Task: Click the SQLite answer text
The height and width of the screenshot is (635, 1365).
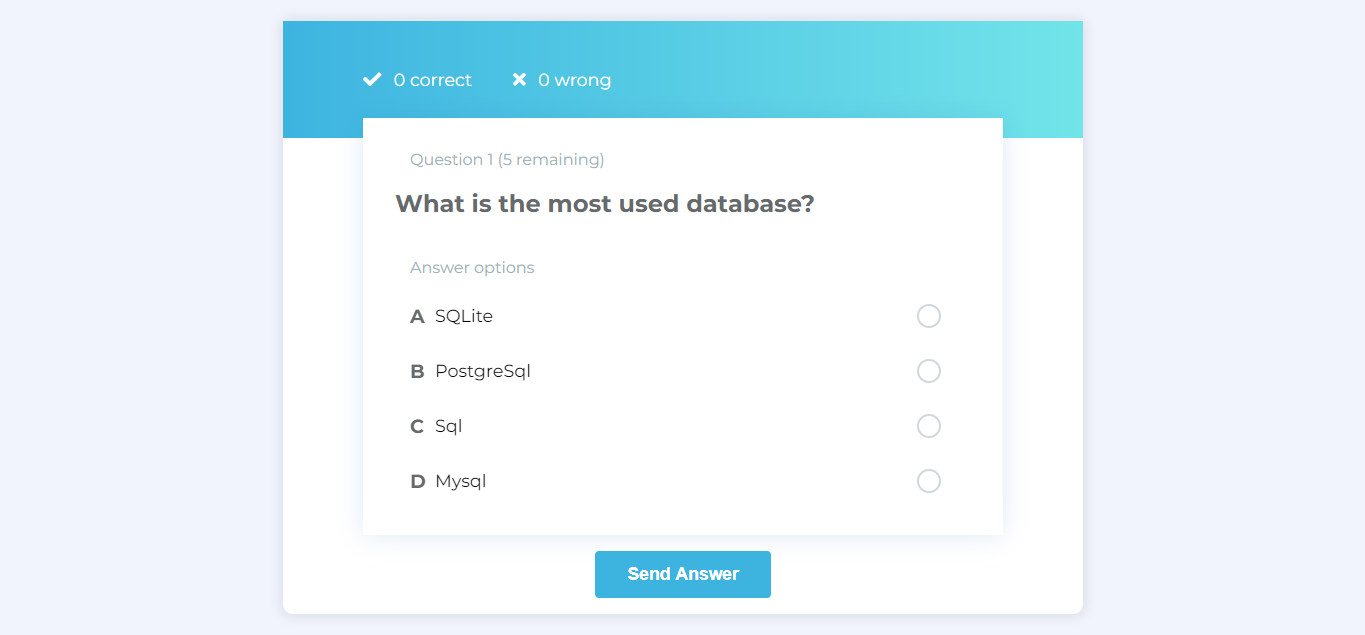Action: [x=464, y=316]
